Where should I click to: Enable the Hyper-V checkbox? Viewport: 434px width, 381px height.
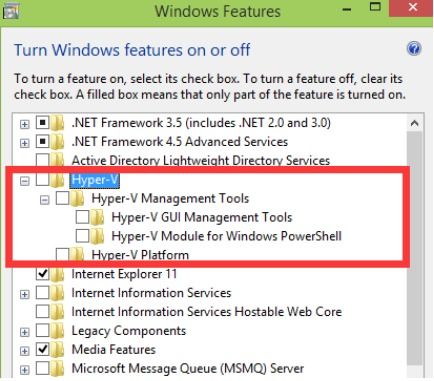point(42,180)
